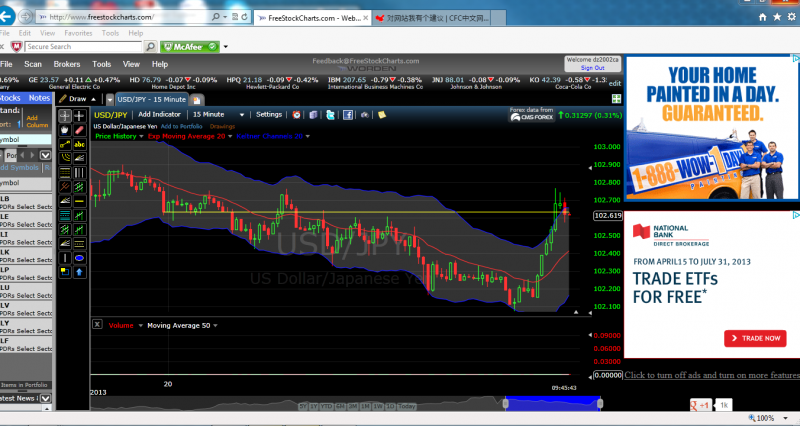Open the yellow sticky note icon
800x426 pixels.
tap(382, 115)
